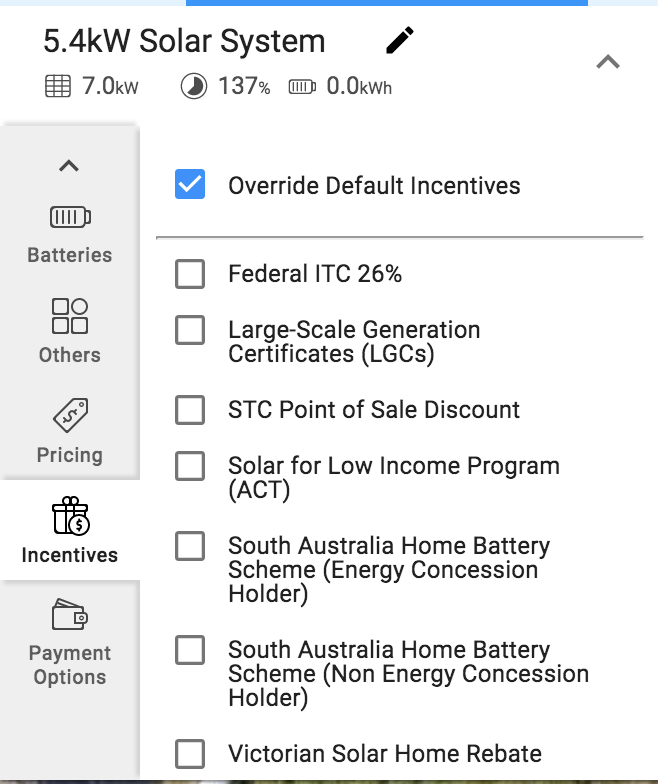This screenshot has width=658, height=784.
Task: Open the Batteries sidebar section
Action: click(70, 234)
